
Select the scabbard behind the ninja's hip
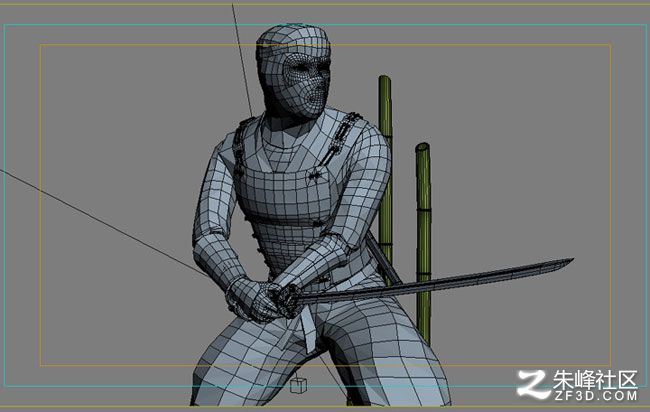pyautogui.click(x=384, y=258)
